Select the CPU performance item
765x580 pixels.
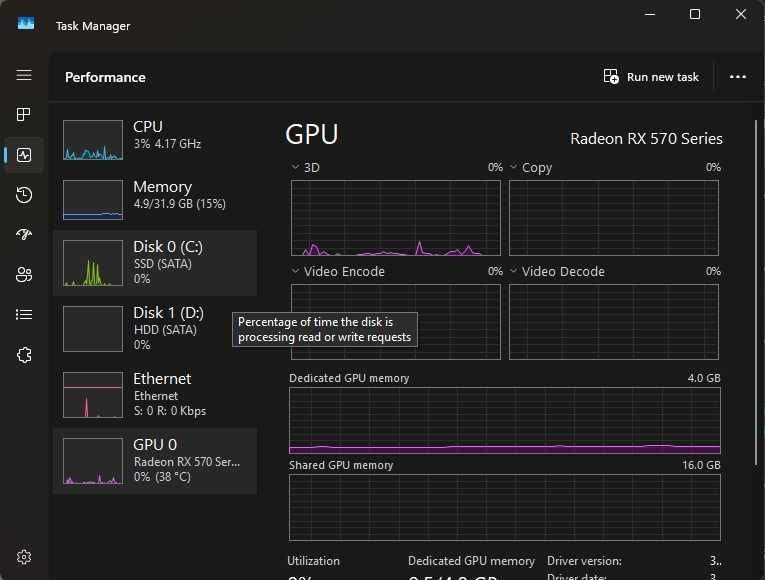pyautogui.click(x=155, y=140)
